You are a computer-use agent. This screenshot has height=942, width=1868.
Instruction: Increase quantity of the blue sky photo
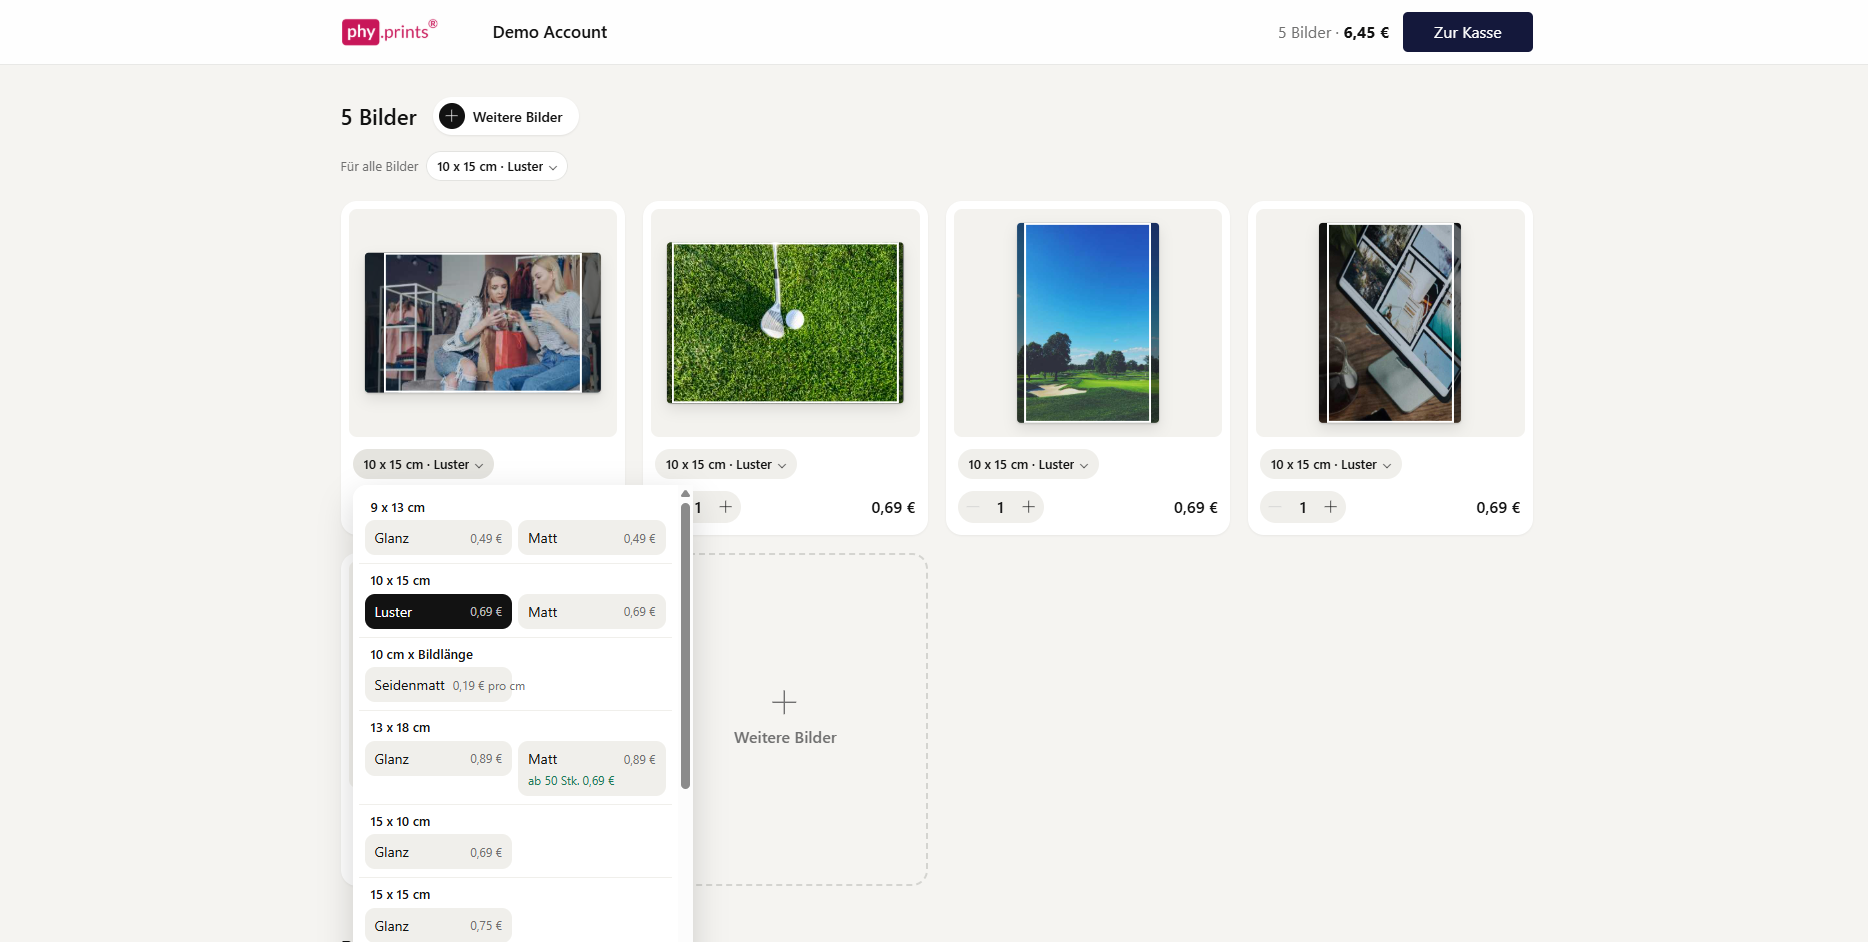pyautogui.click(x=1028, y=507)
